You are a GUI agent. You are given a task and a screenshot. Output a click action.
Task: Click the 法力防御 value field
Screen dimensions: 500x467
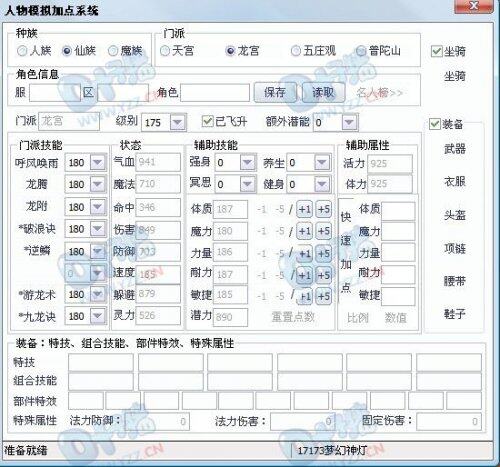[157, 422]
